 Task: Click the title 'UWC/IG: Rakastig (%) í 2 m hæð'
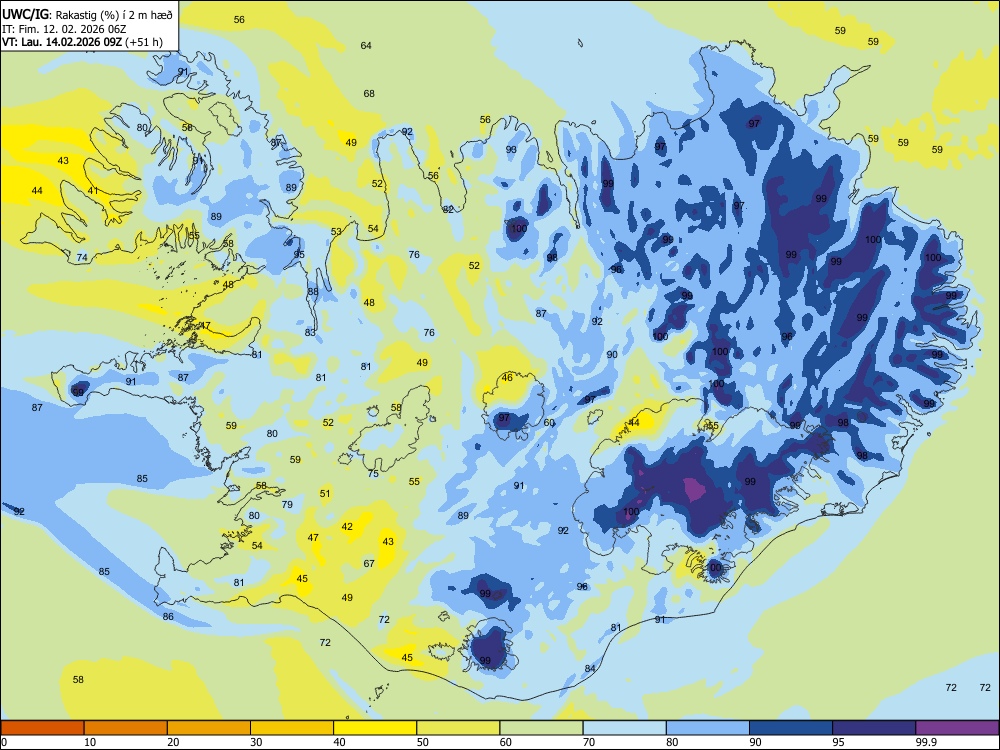coord(87,15)
